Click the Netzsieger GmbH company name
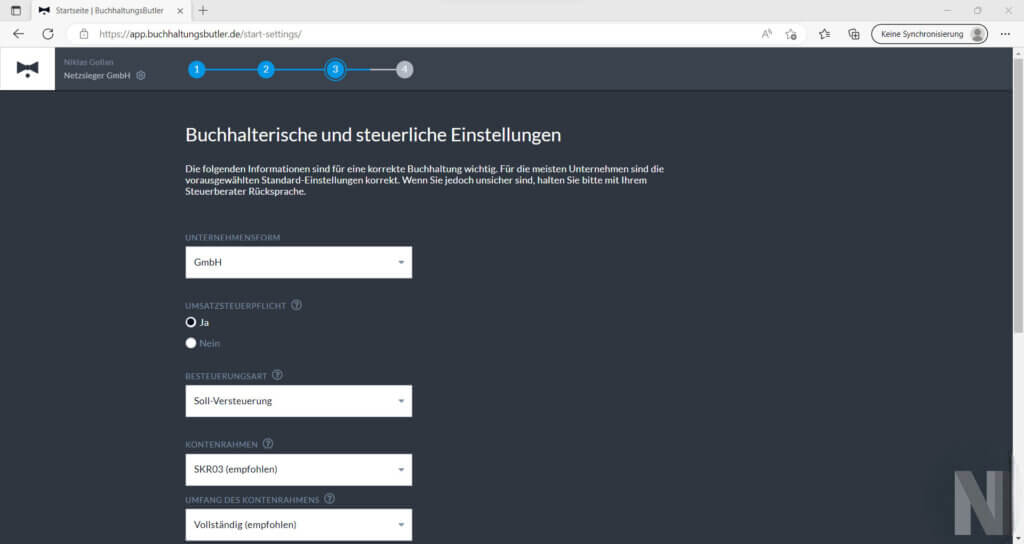Viewport: 1024px width, 544px height. coord(97,76)
